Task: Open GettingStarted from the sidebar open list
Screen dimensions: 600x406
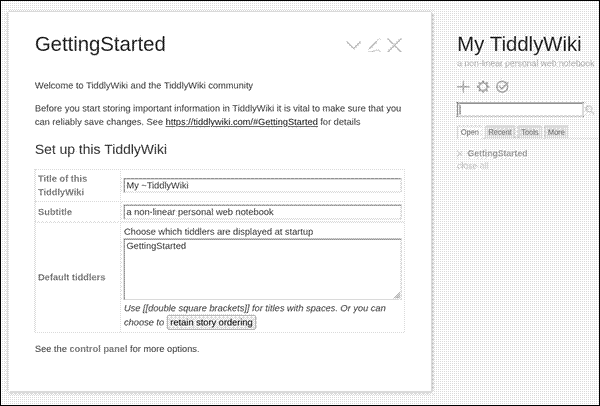Action: click(497, 153)
